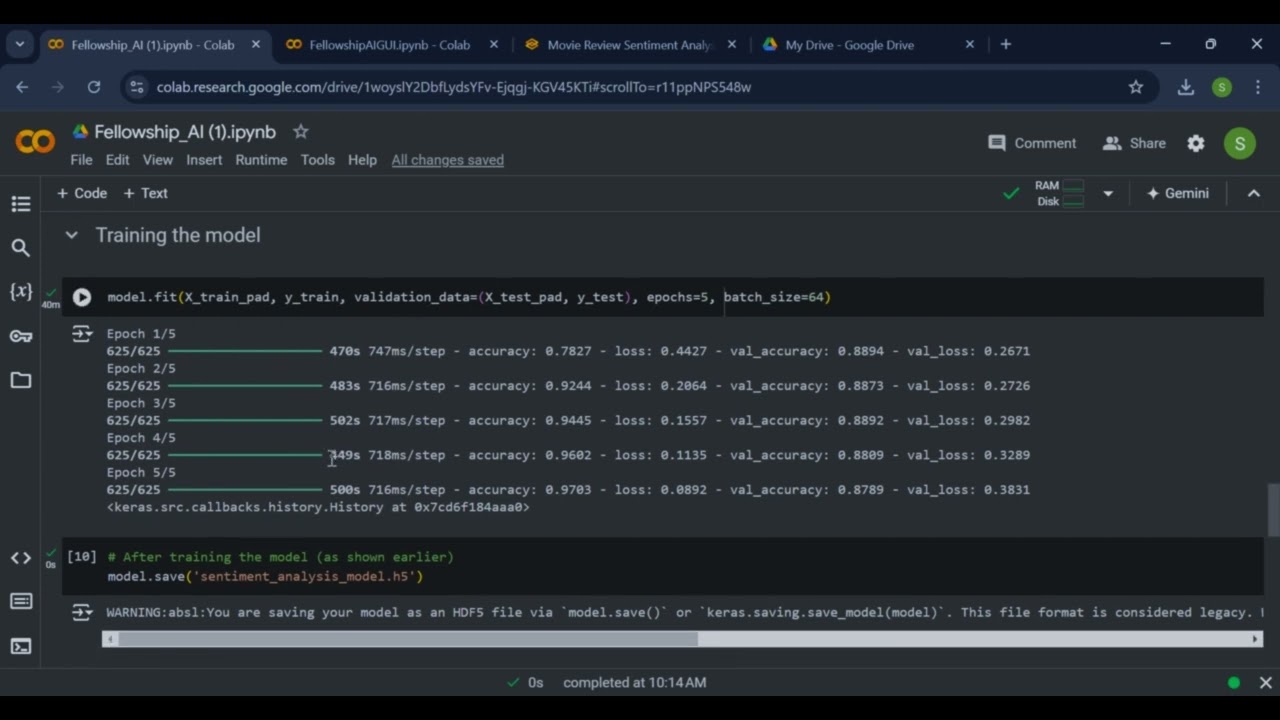
Task: Click the model.save code line
Action: tap(265, 577)
